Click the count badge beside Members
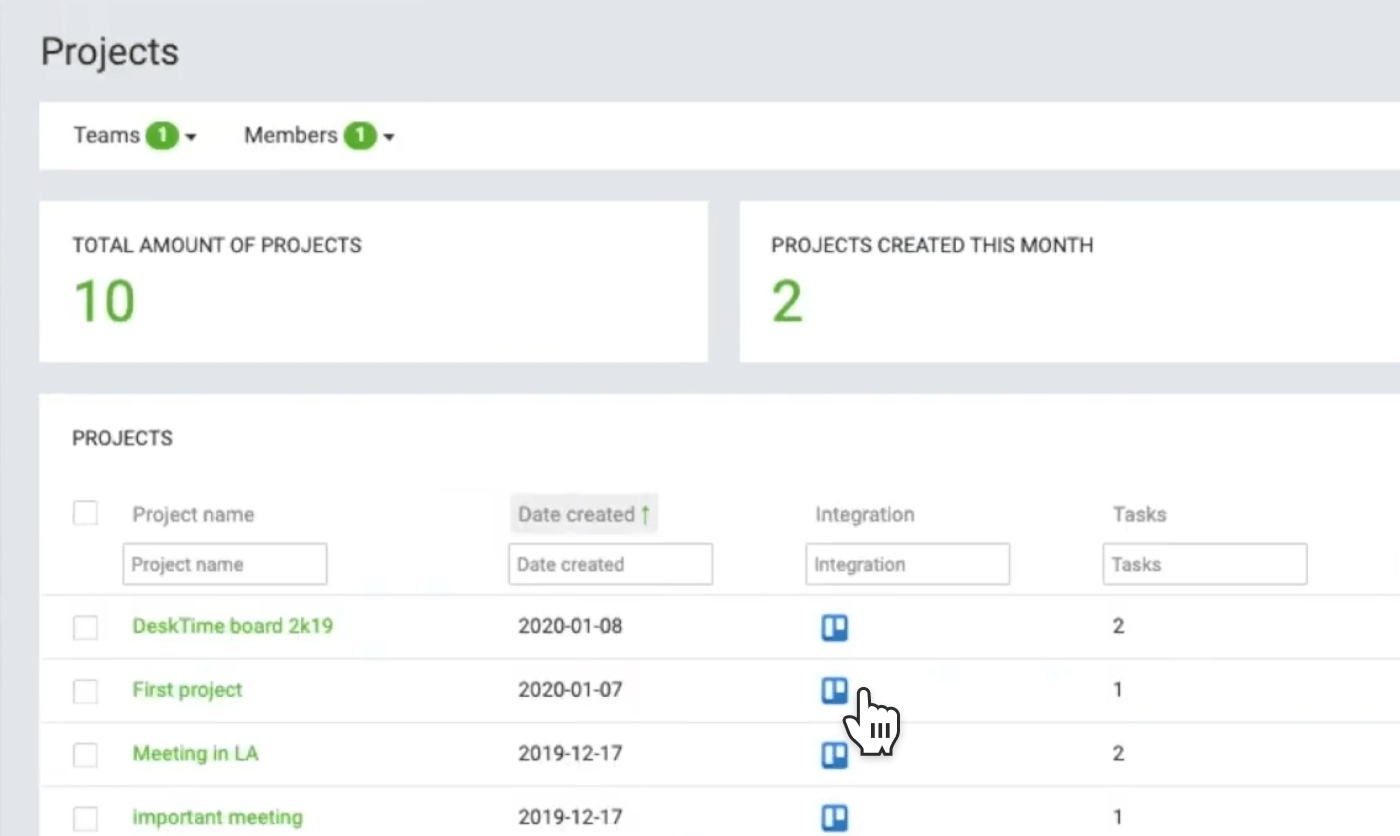 click(360, 135)
